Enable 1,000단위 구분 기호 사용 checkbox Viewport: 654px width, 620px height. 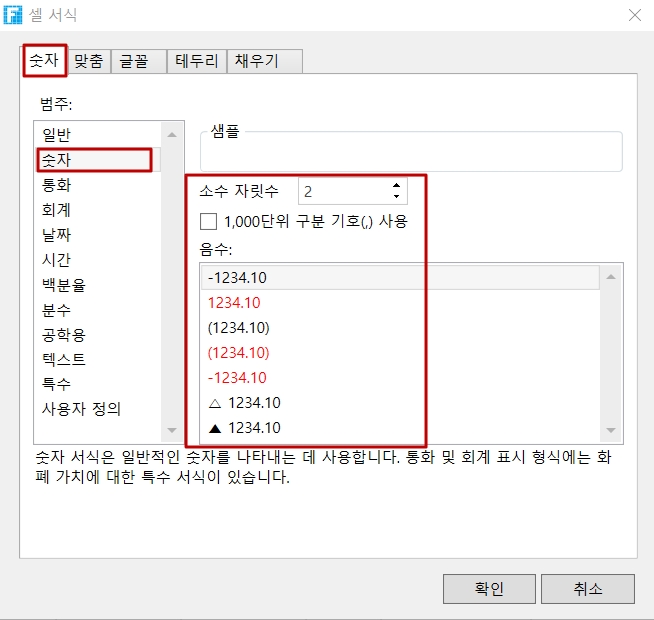pos(209,221)
